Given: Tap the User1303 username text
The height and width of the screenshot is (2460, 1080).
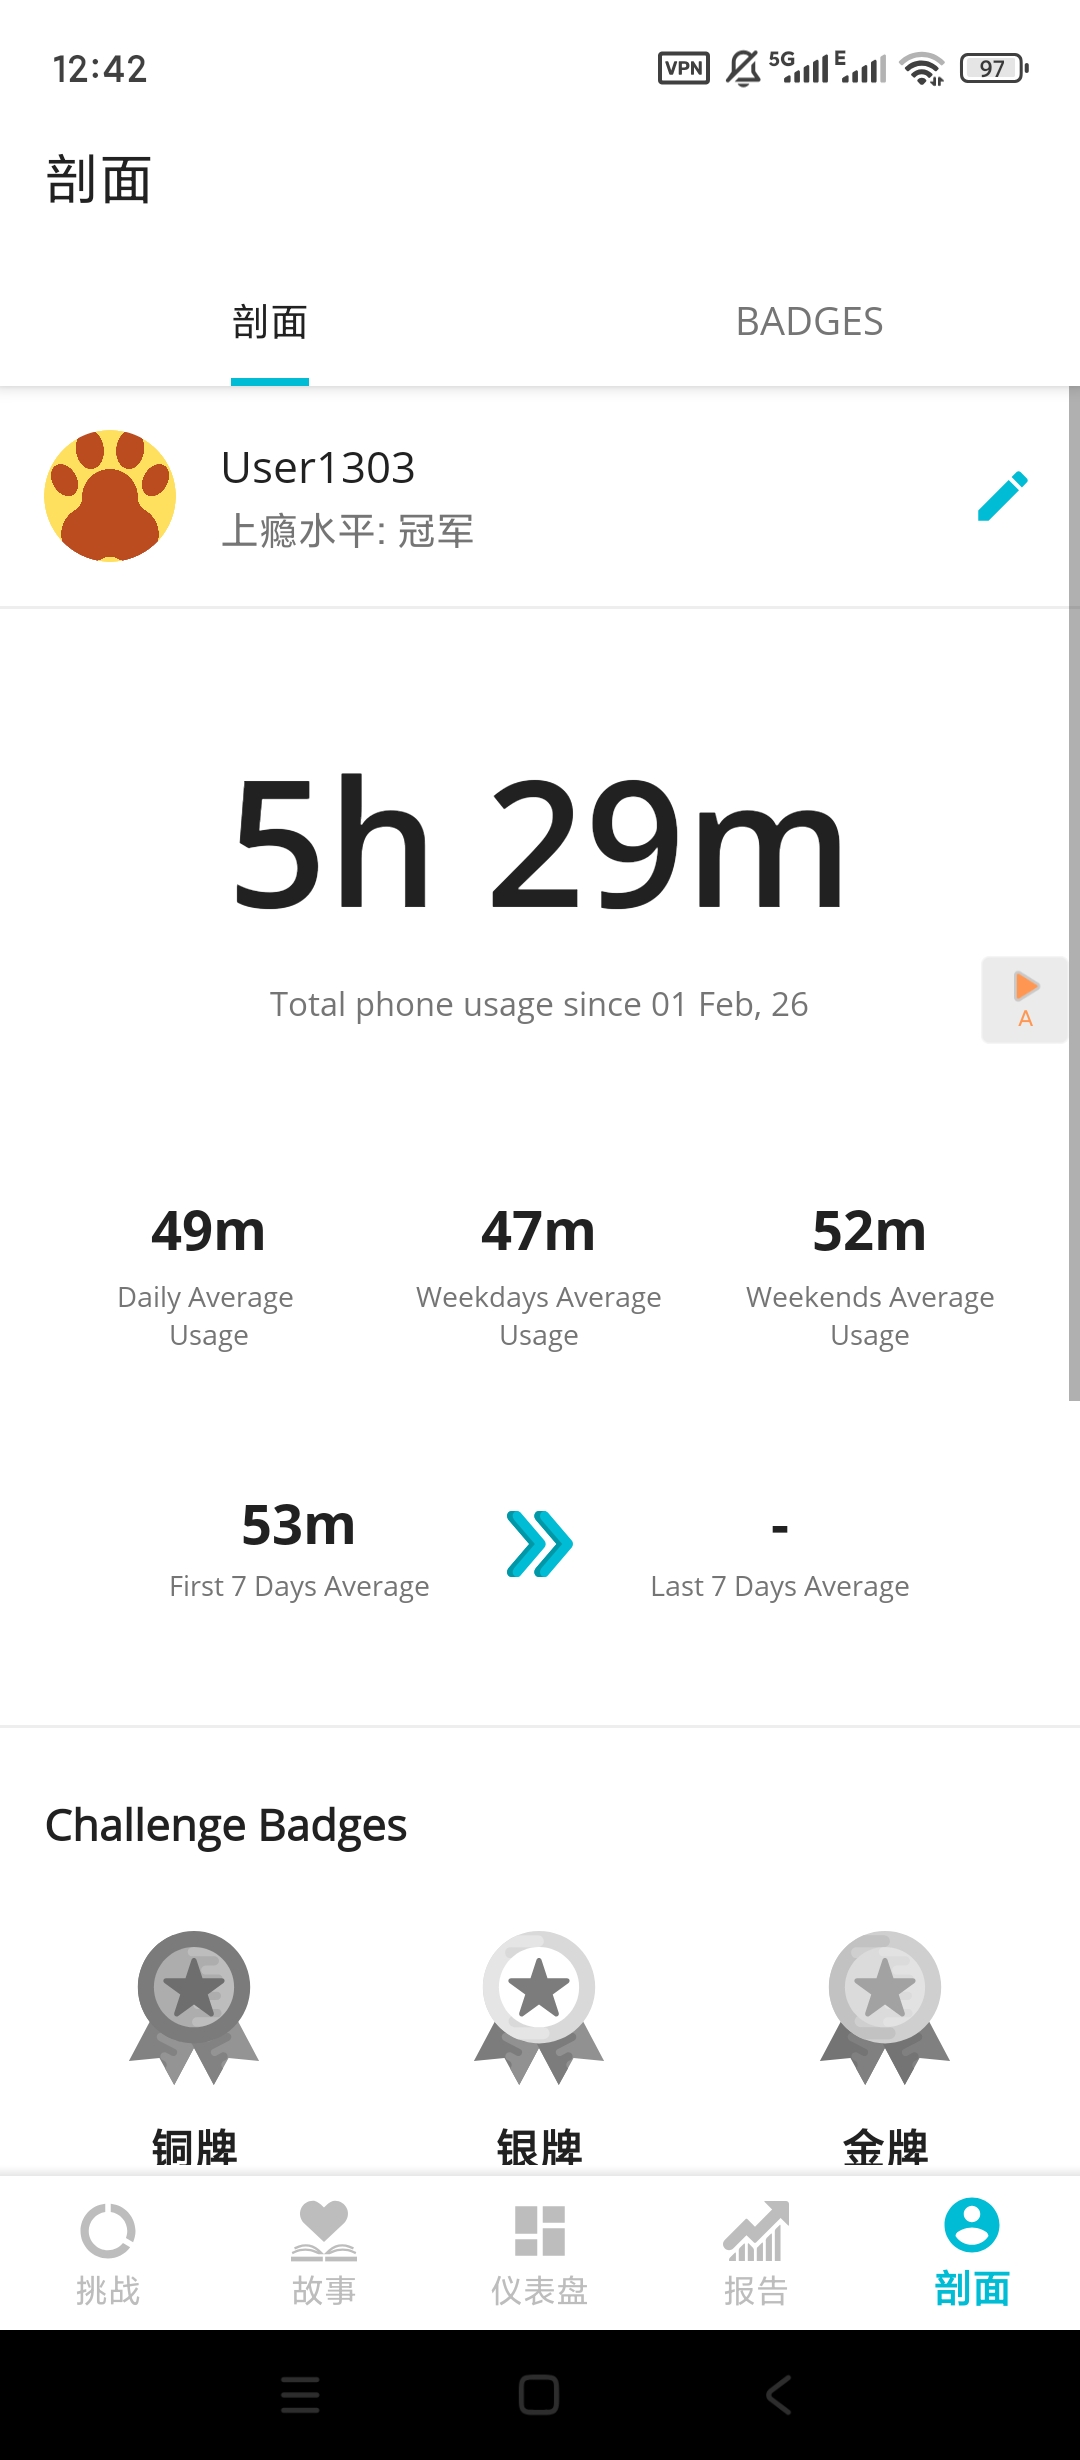Looking at the screenshot, I should pyautogui.click(x=318, y=468).
